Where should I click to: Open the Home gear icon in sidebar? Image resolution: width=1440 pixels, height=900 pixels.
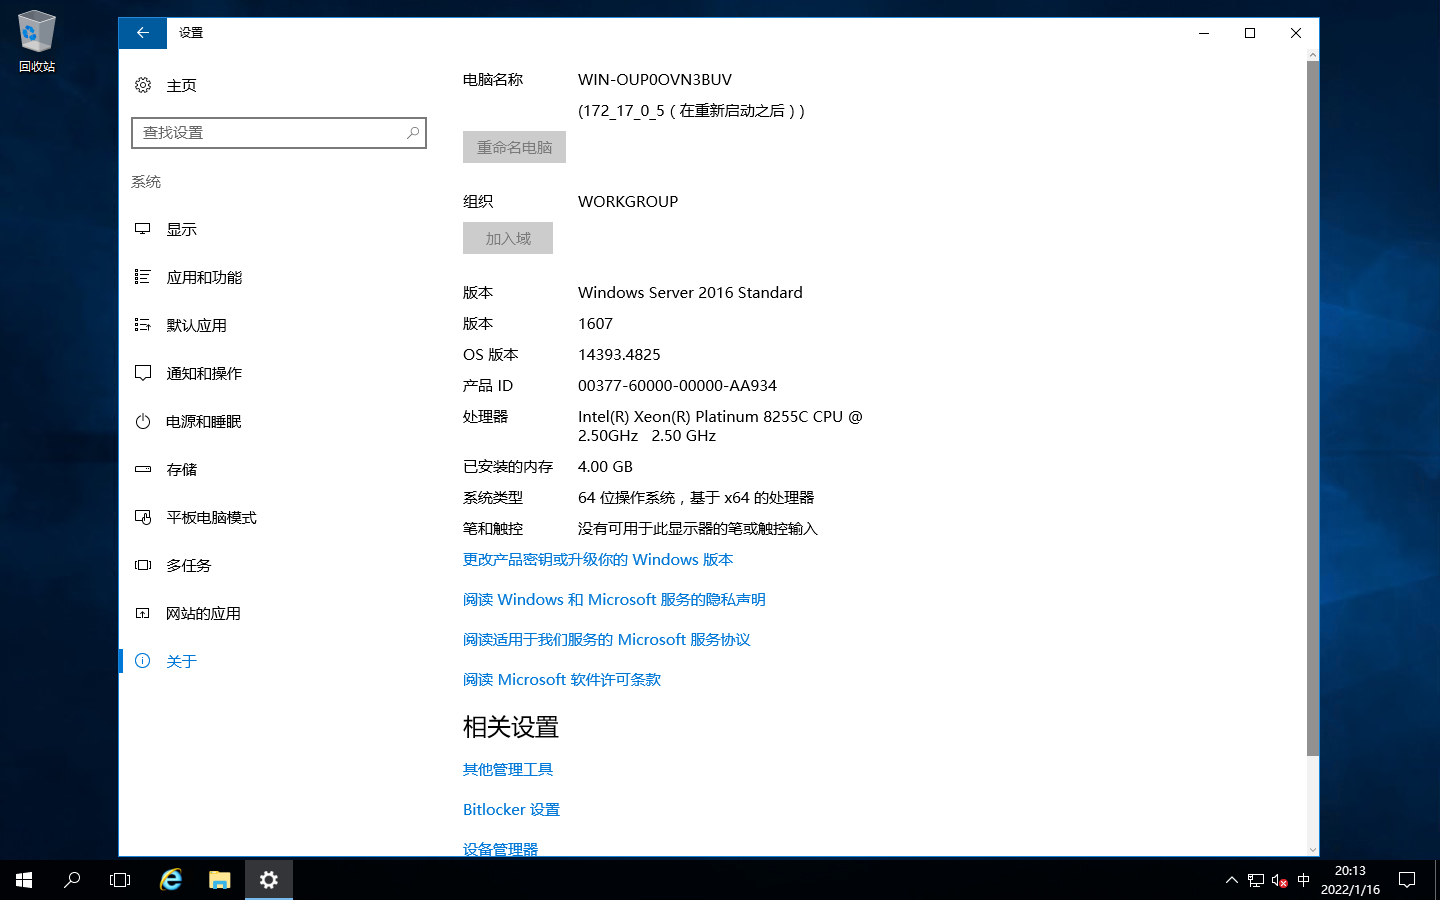click(x=143, y=85)
